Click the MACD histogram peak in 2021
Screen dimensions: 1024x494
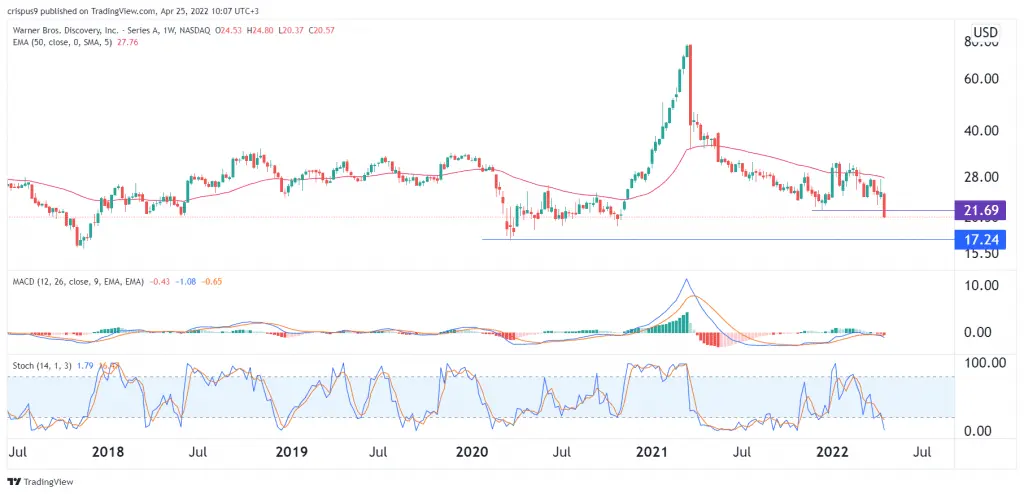(688, 322)
